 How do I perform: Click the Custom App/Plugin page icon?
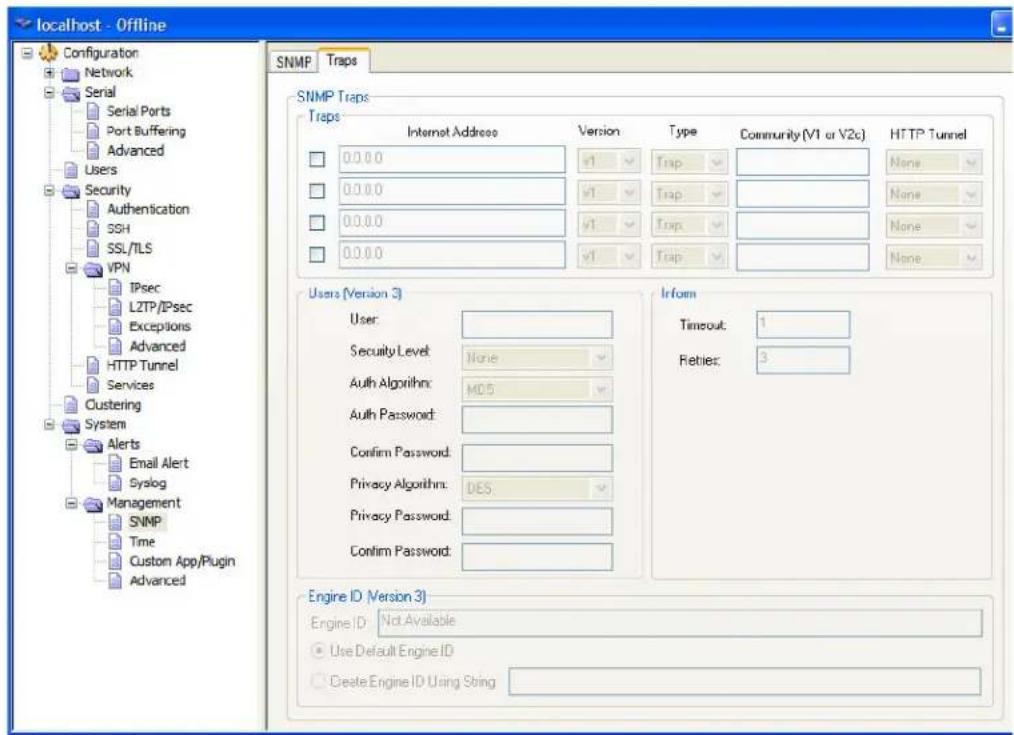pos(115,560)
